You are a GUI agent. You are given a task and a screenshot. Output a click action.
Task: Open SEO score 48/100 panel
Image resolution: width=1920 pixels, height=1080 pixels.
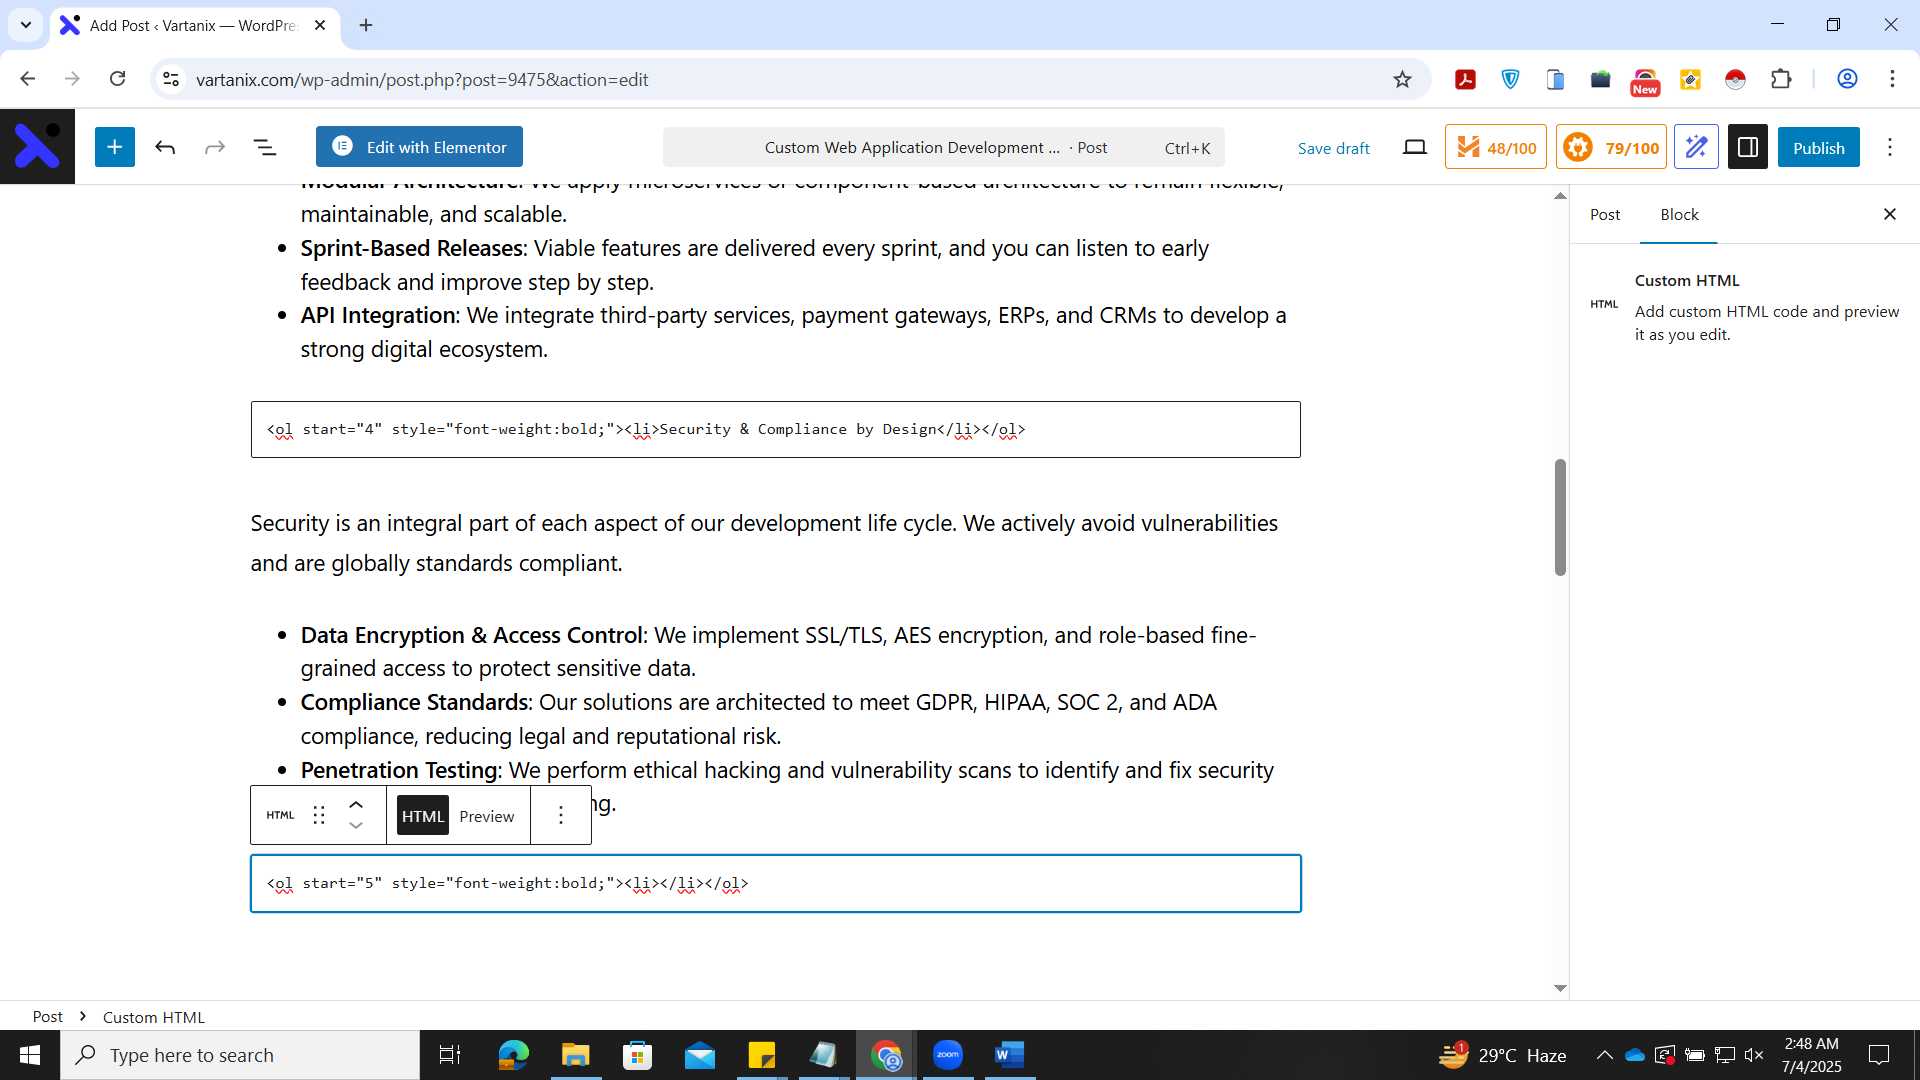(1496, 147)
